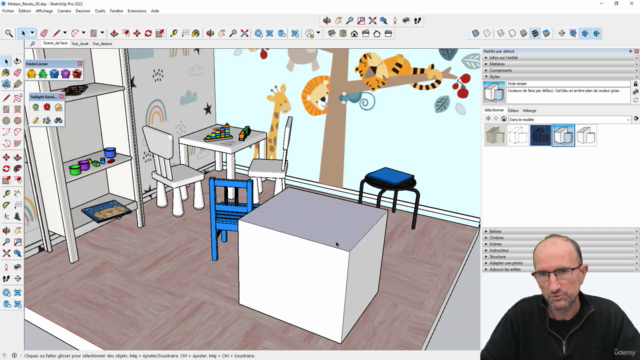
Task: Choose the Rotated Rectangle tool in the left palette
Action: coord(18,109)
